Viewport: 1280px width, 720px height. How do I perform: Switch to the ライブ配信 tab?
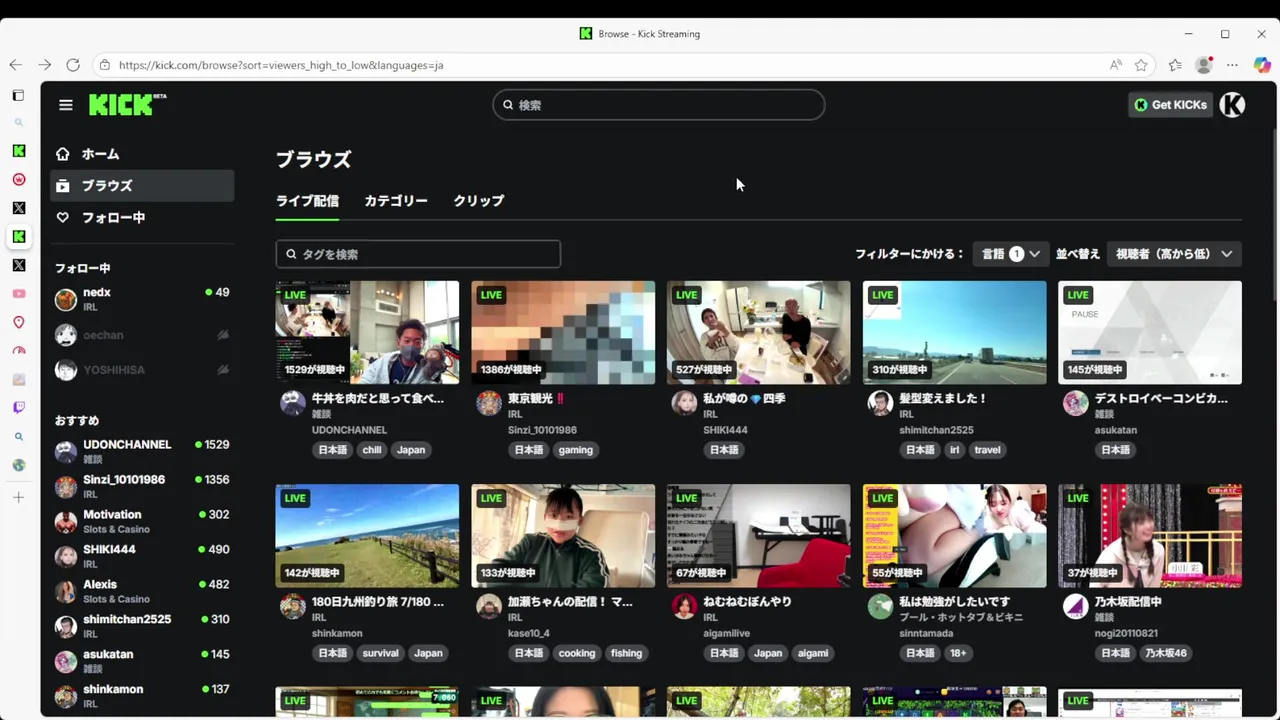click(x=307, y=201)
